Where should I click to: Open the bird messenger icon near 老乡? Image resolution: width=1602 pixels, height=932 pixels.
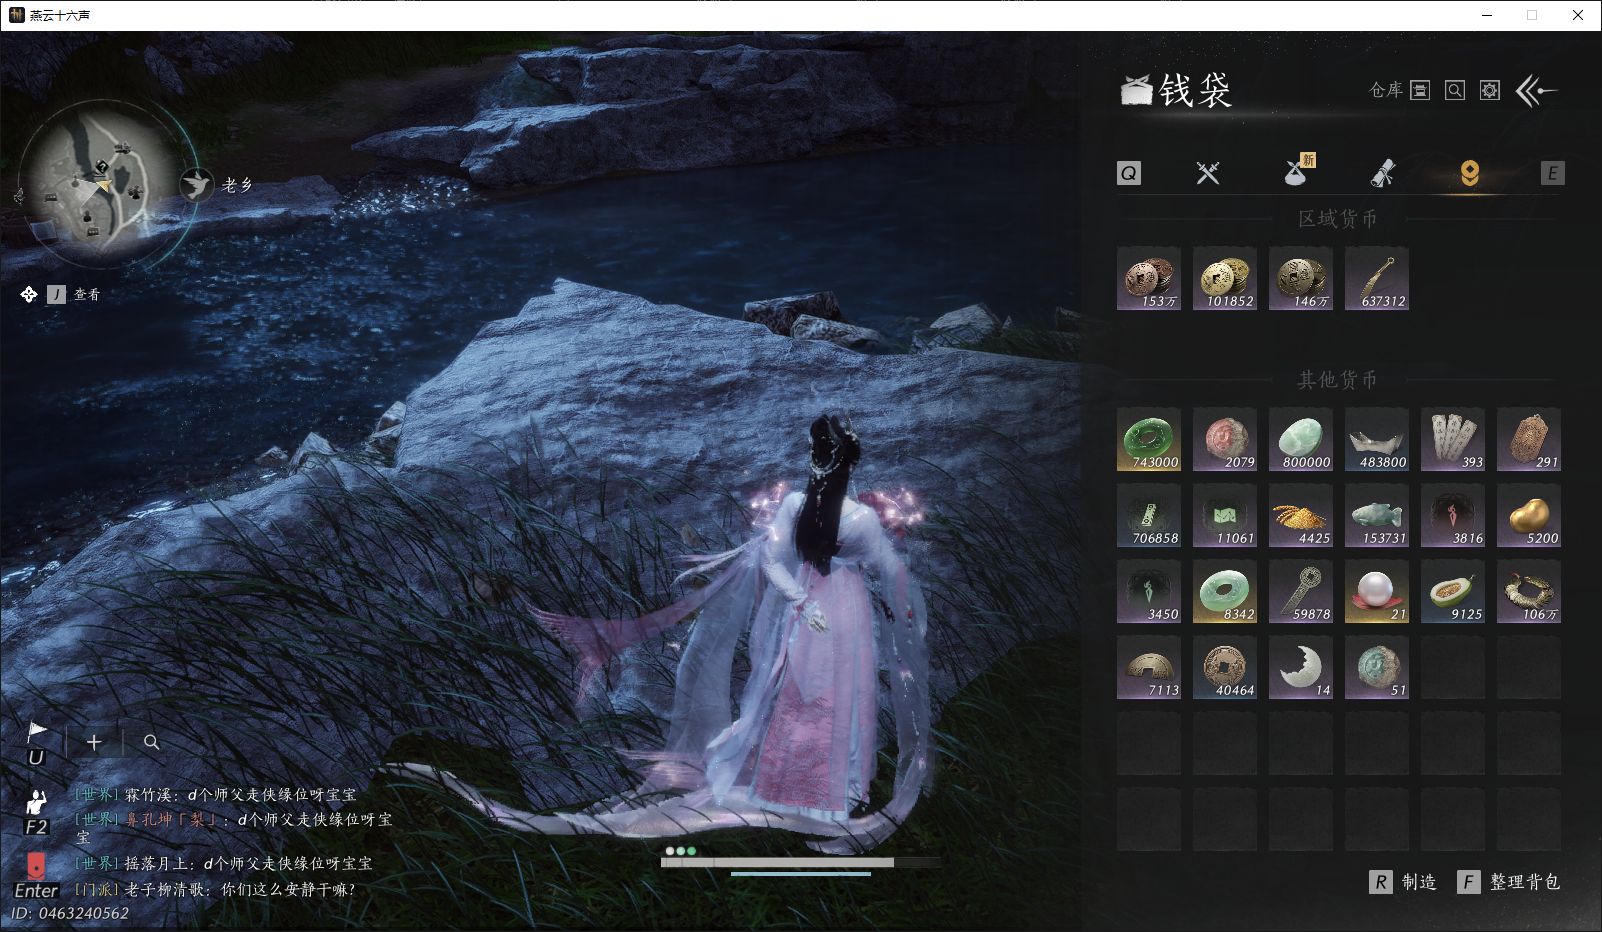coord(197,185)
